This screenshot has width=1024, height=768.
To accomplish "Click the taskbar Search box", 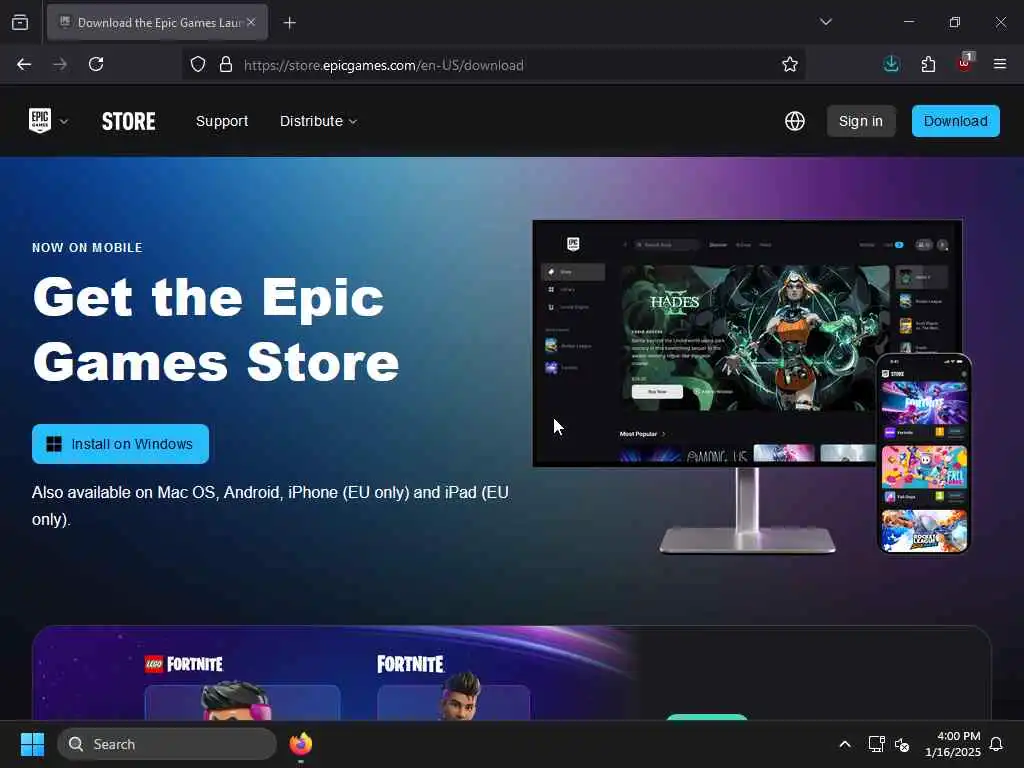I will (x=167, y=744).
